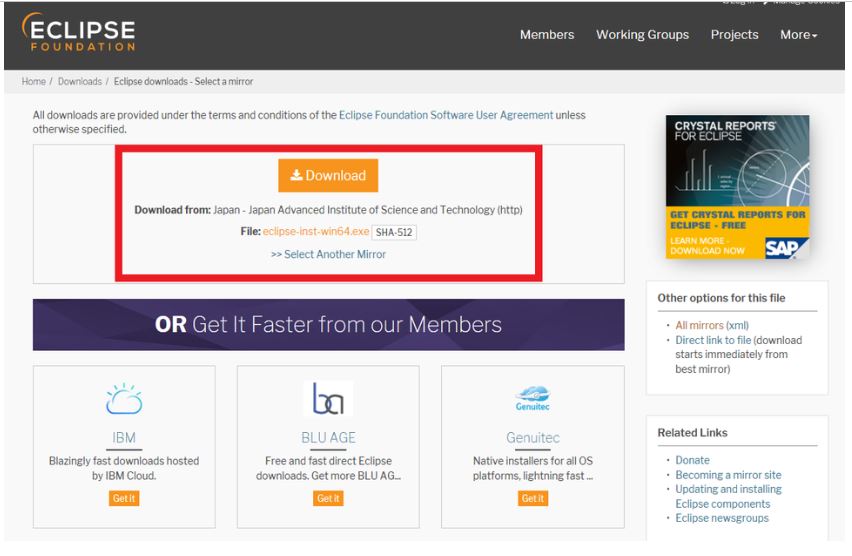
Task: Click the OR Get It Faster banner
Action: pyautogui.click(x=328, y=324)
